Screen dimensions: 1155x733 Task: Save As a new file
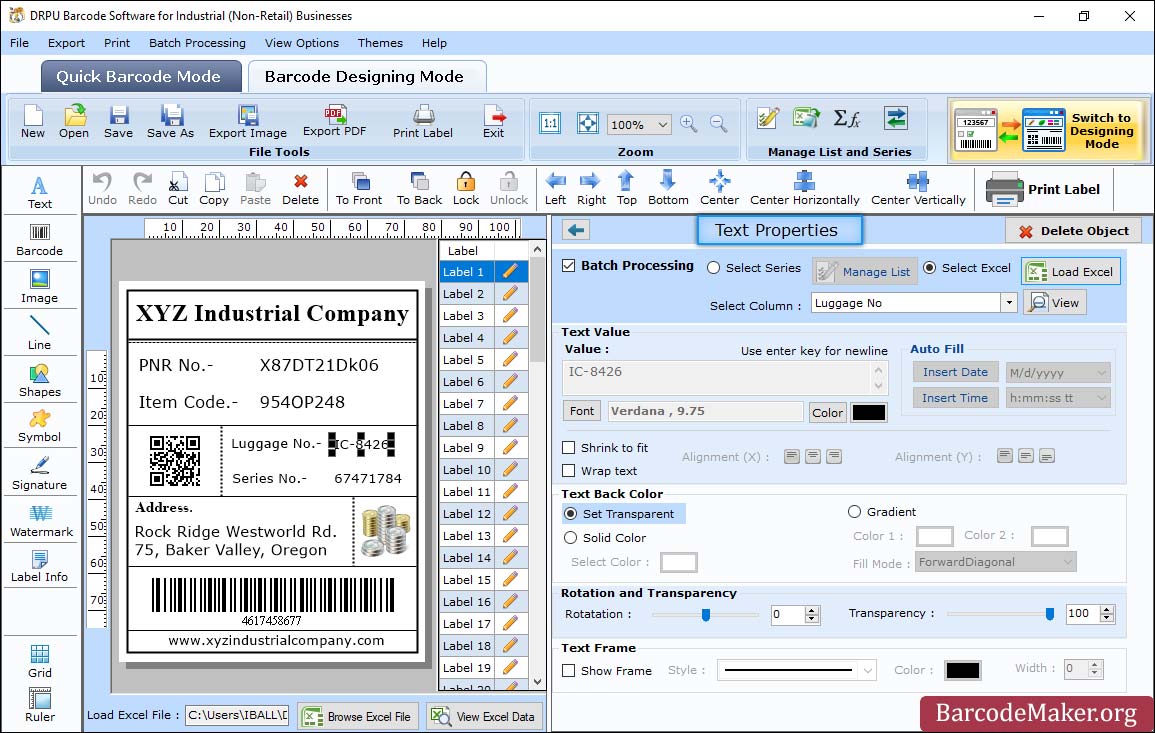(170, 122)
